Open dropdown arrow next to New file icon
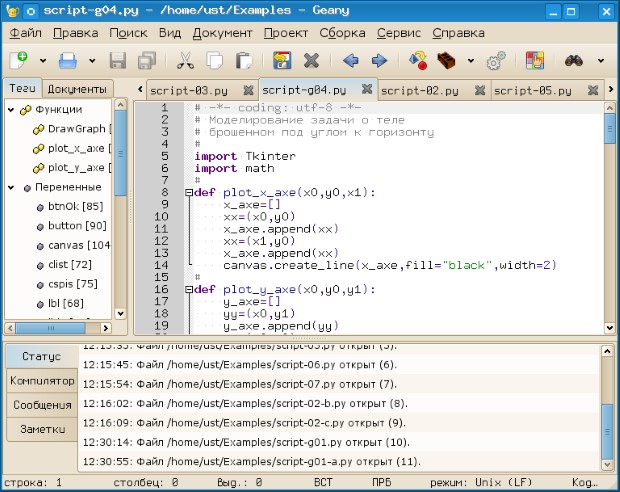 tap(42, 62)
